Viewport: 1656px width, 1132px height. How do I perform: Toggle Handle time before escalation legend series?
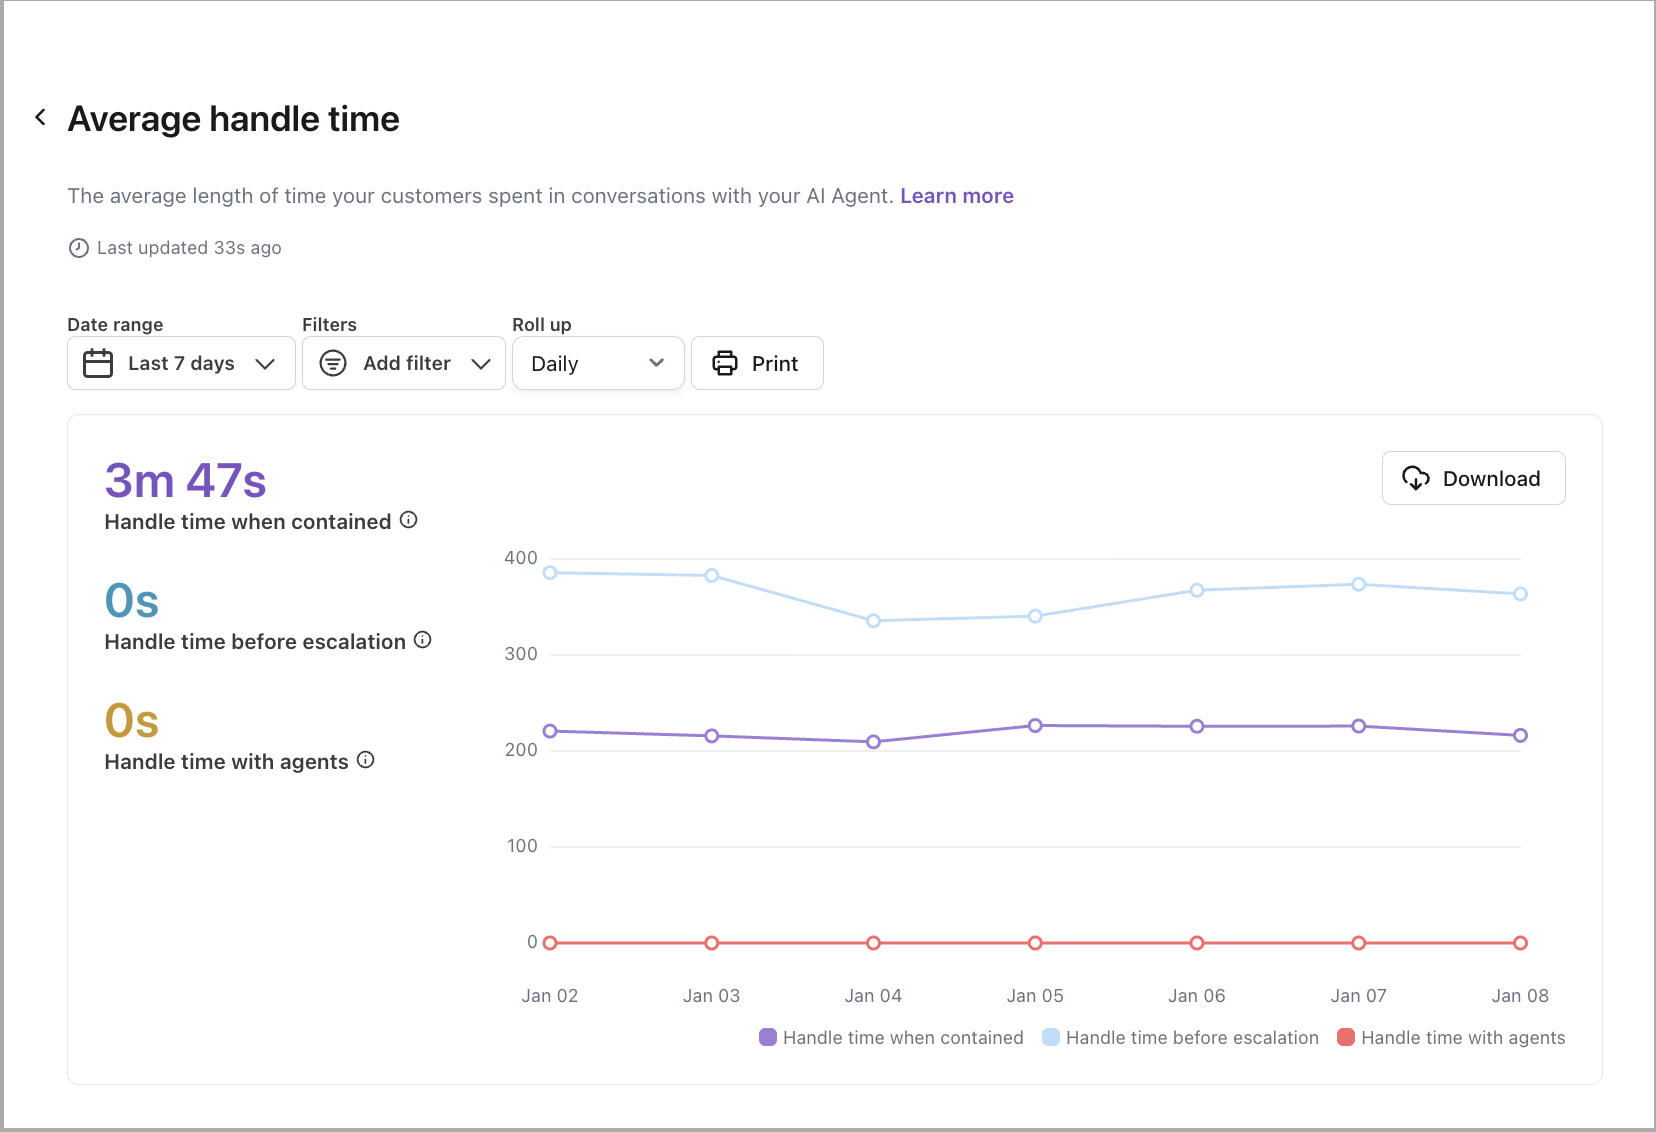pyautogui.click(x=1180, y=1037)
